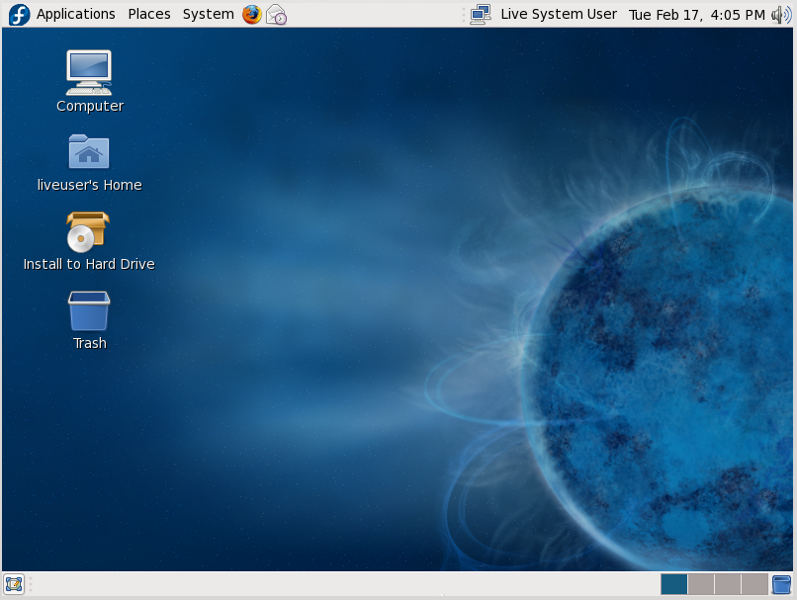Launch Install to Hard Drive icon
The height and width of the screenshot is (600, 797).
pos(88,232)
